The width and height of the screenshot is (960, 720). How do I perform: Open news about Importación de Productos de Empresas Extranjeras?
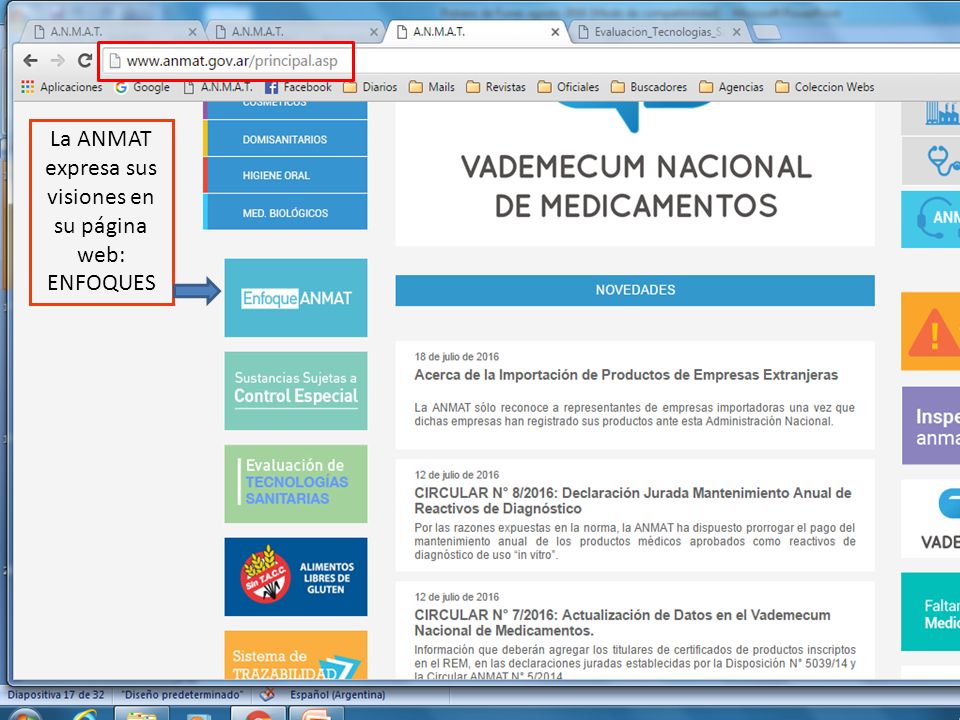click(x=626, y=375)
